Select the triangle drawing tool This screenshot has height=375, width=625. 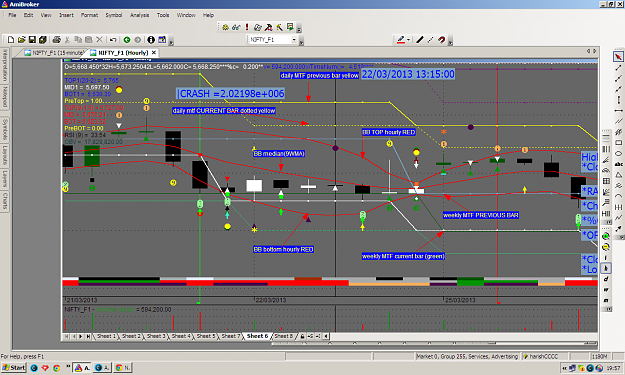pyautogui.click(x=618, y=175)
